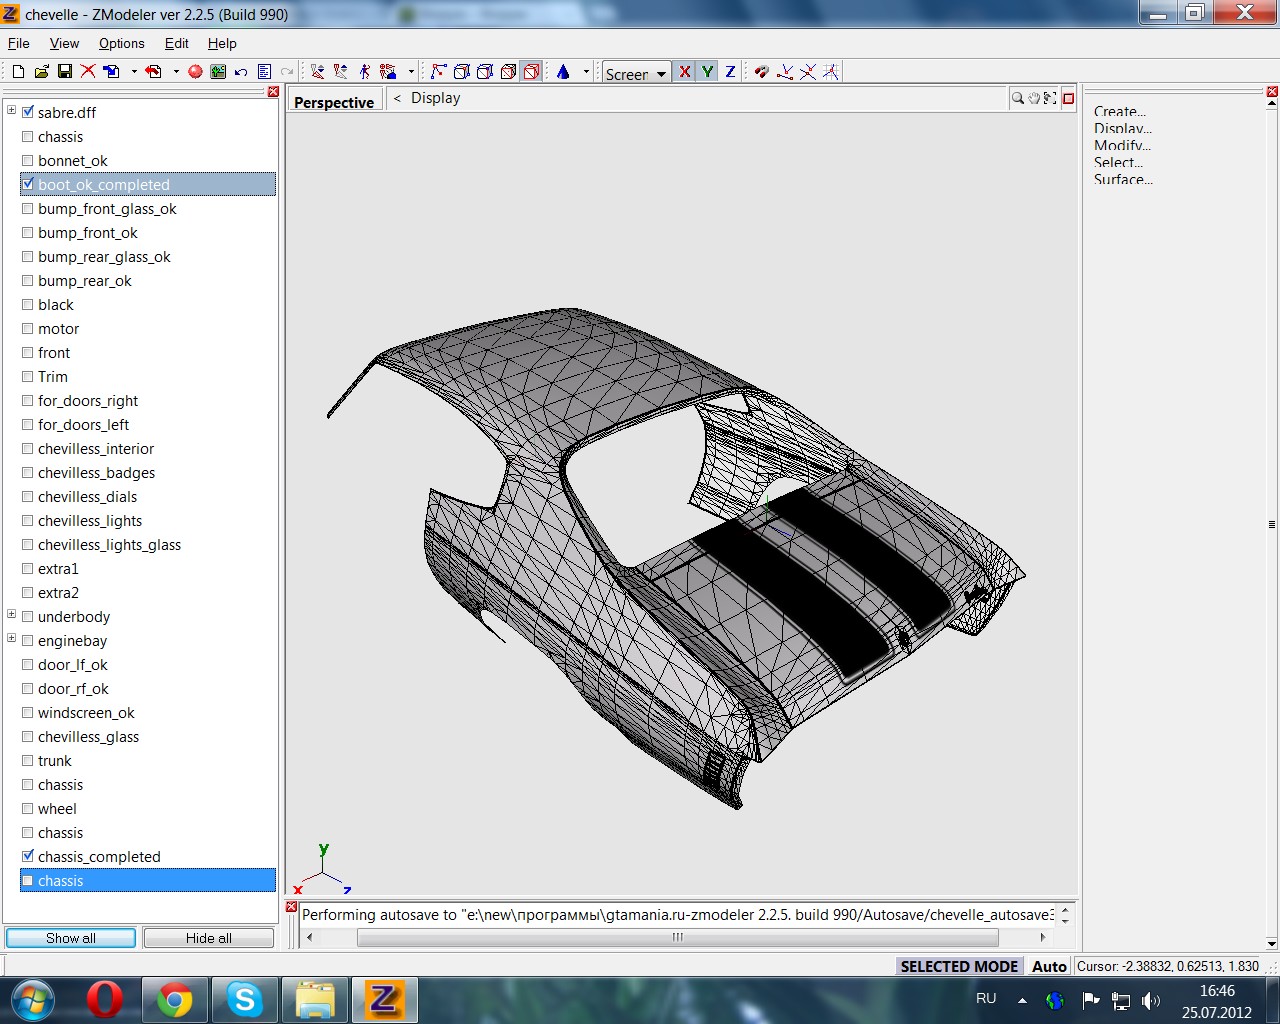Click the document list icon beside Undo
This screenshot has height=1024, width=1280.
click(x=264, y=71)
